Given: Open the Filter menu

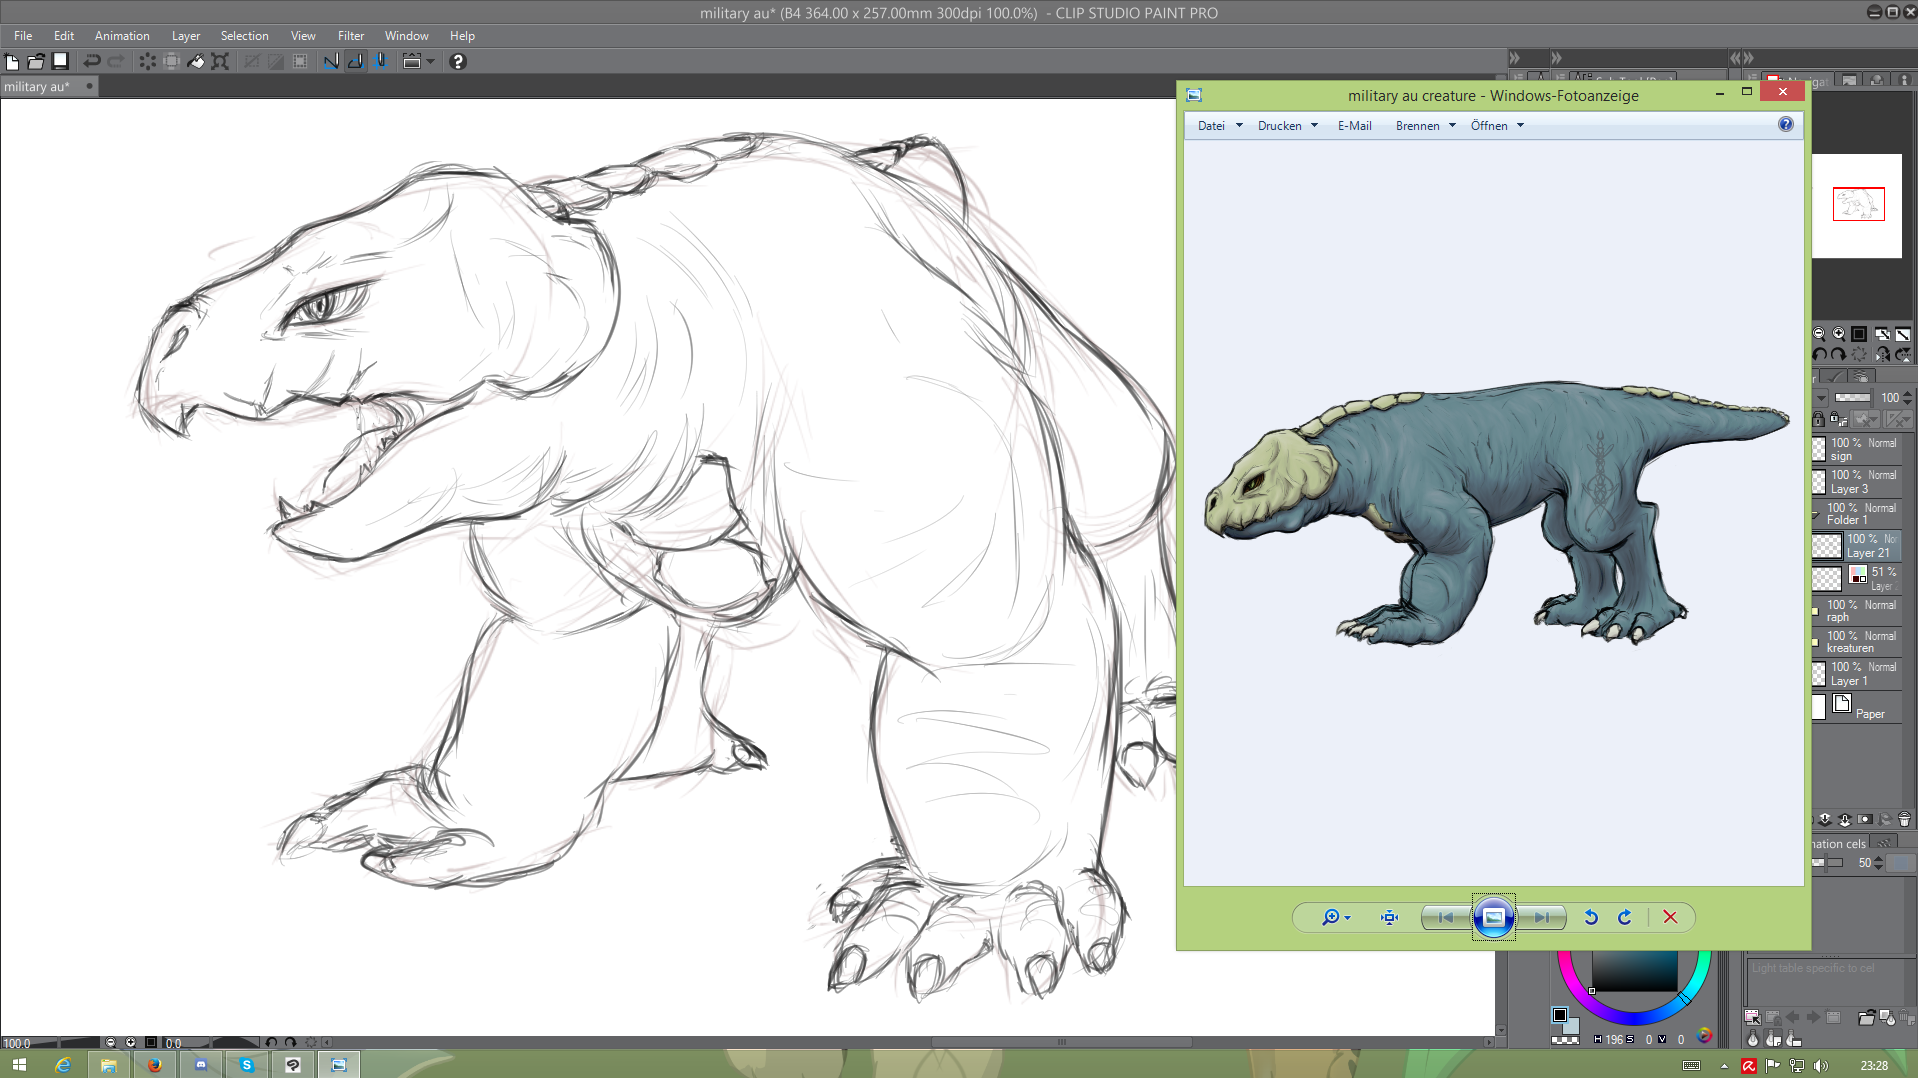Looking at the screenshot, I should pos(350,36).
